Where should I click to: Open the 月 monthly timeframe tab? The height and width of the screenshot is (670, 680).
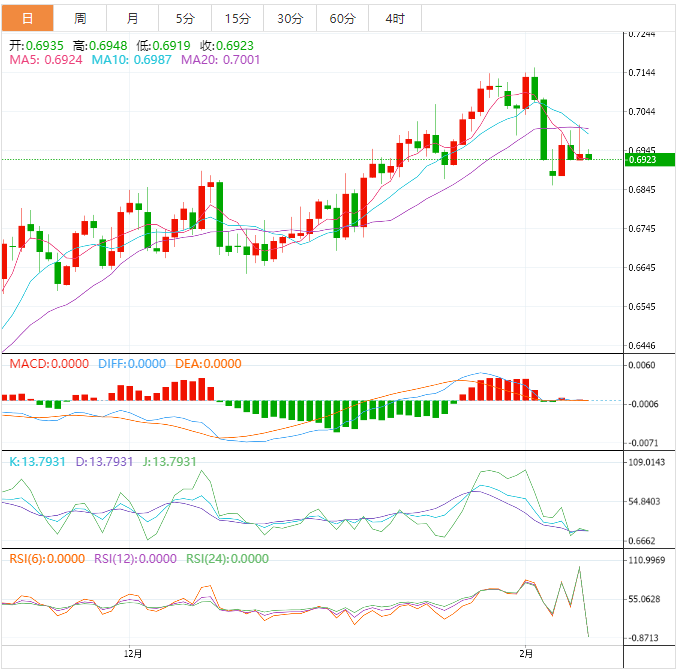tap(133, 18)
